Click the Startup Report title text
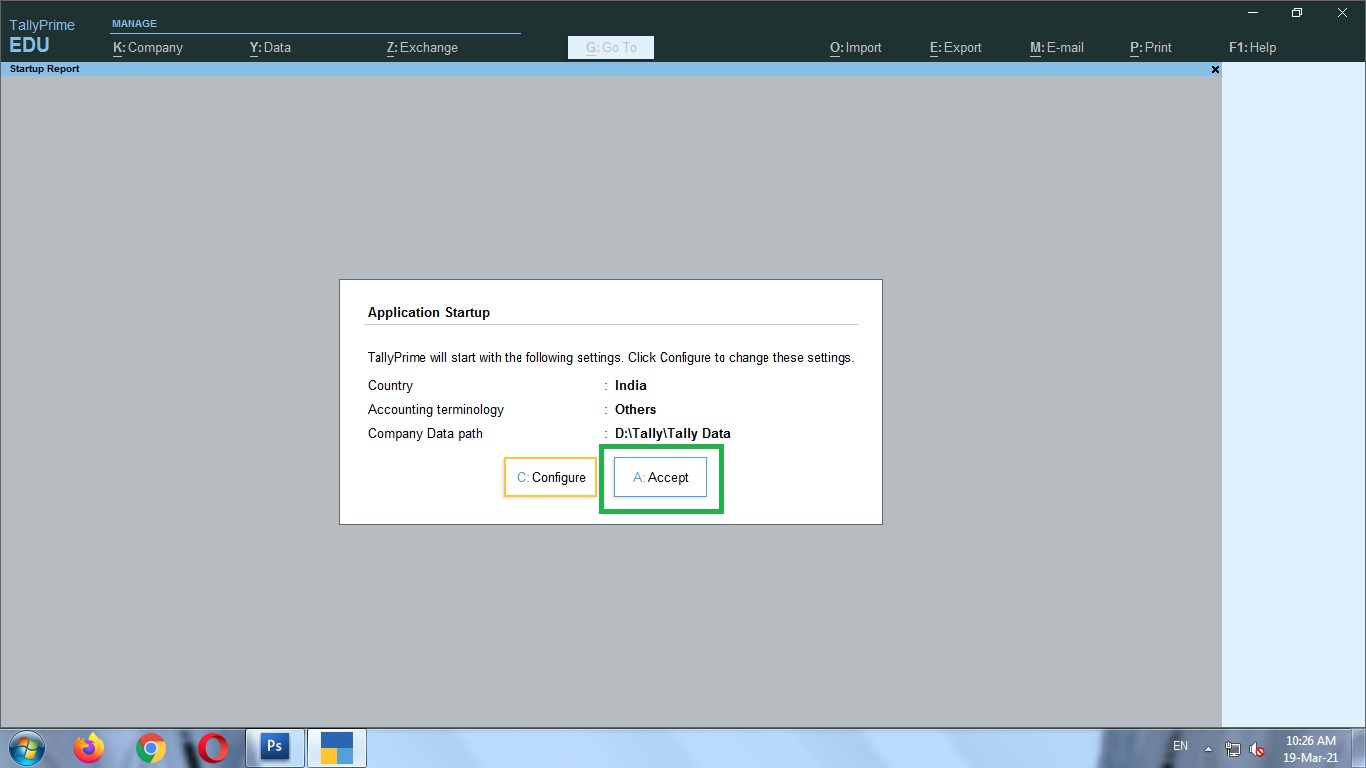 point(44,69)
